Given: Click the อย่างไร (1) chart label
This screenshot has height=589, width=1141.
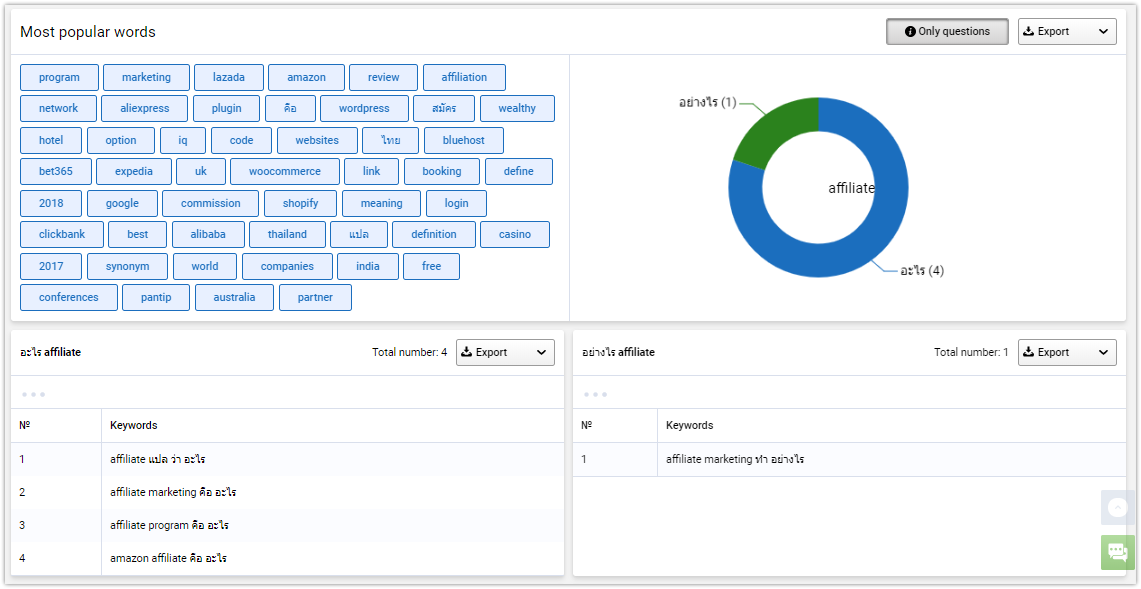Looking at the screenshot, I should tap(707, 103).
